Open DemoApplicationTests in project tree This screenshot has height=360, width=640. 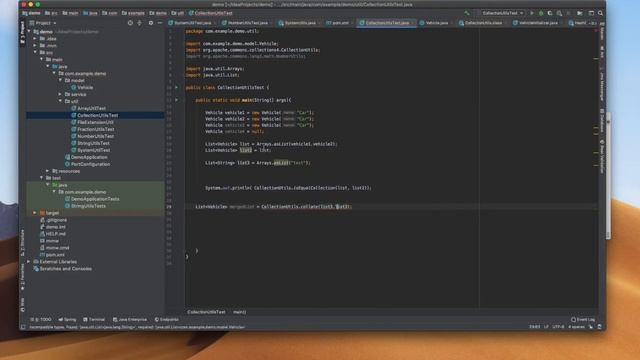click(95, 199)
